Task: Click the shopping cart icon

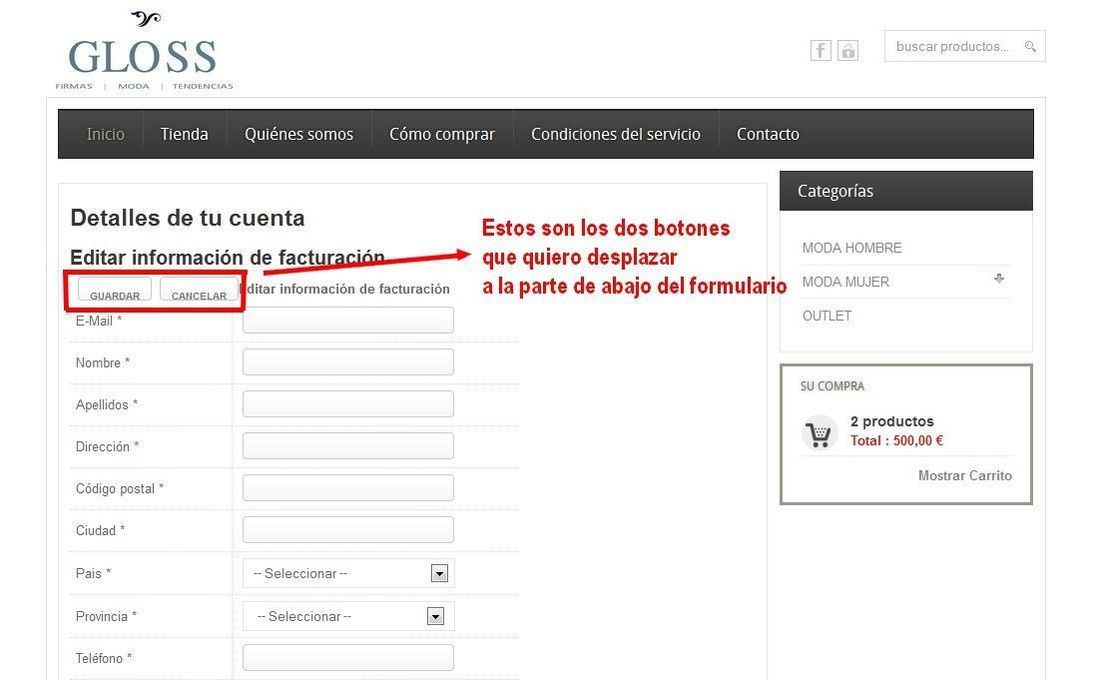Action: [819, 433]
